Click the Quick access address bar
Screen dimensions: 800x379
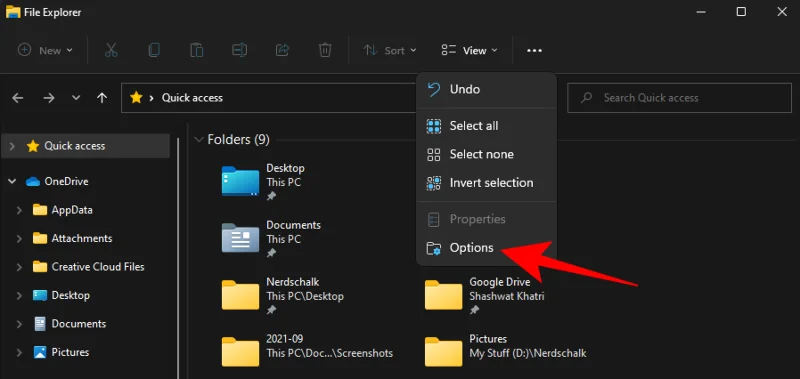269,98
